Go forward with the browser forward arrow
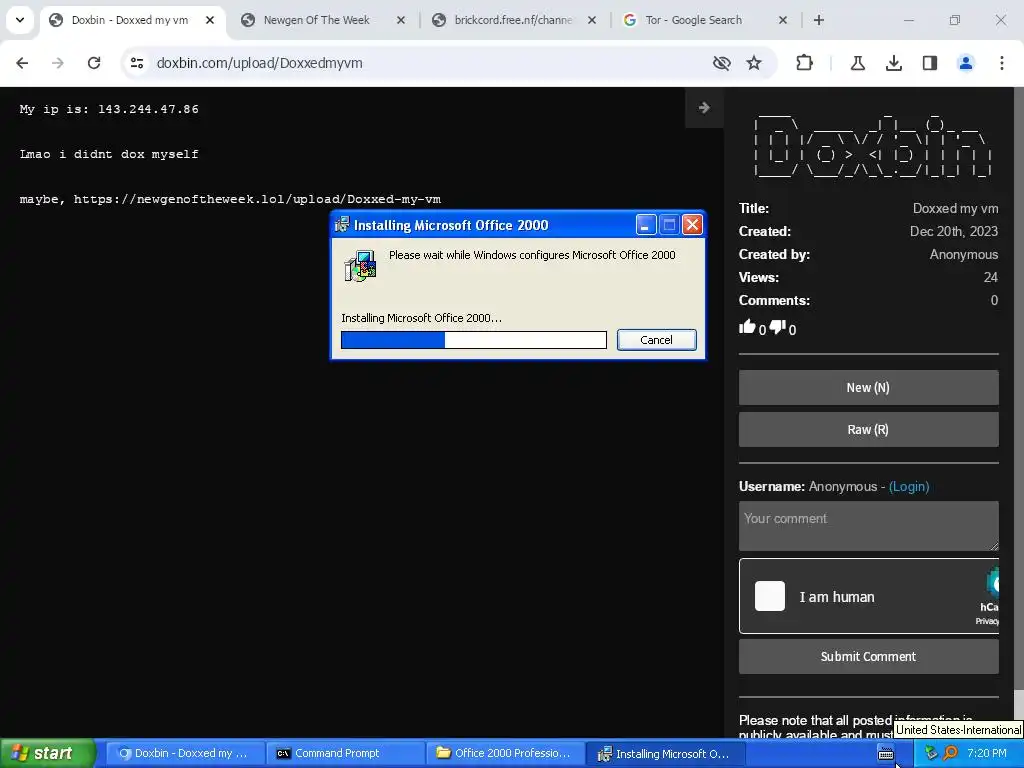1024x768 pixels. (58, 63)
